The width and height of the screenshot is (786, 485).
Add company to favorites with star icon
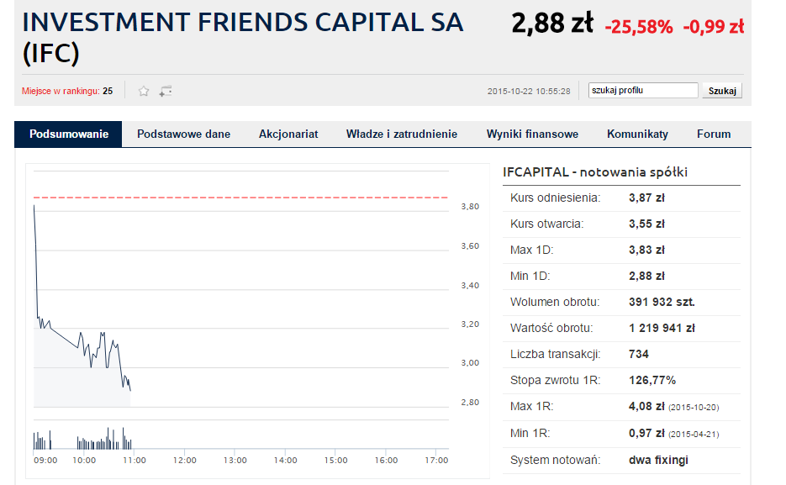point(144,91)
